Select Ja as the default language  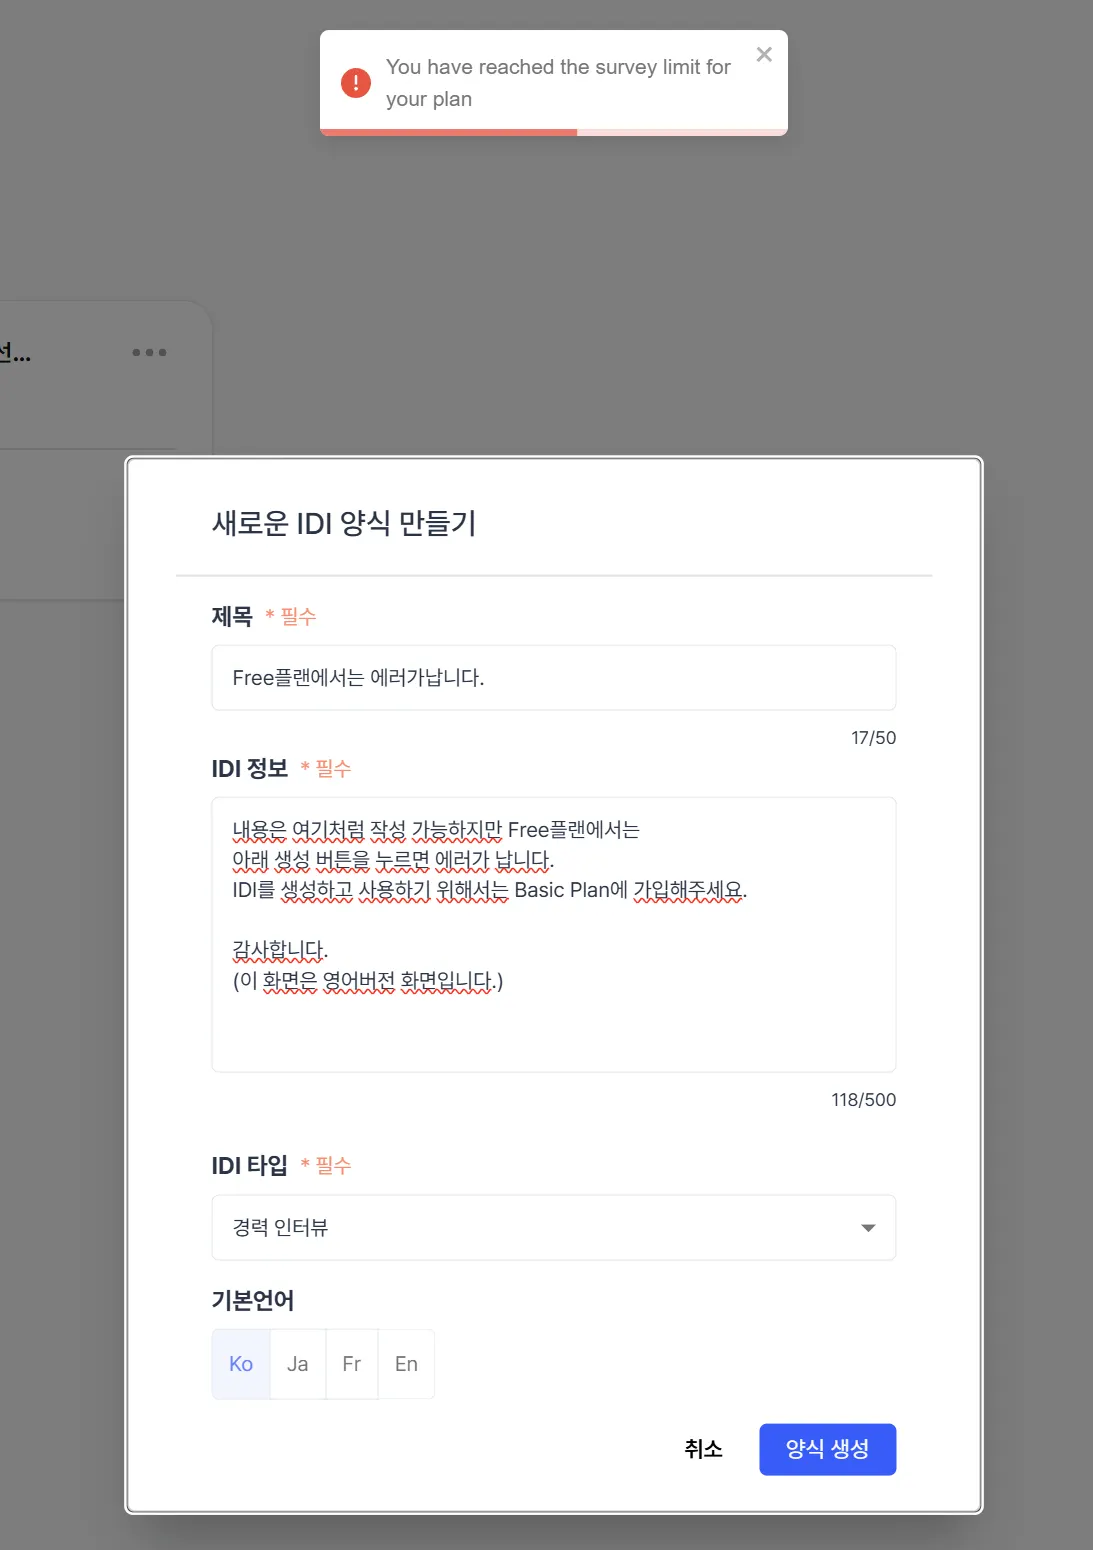click(298, 1364)
